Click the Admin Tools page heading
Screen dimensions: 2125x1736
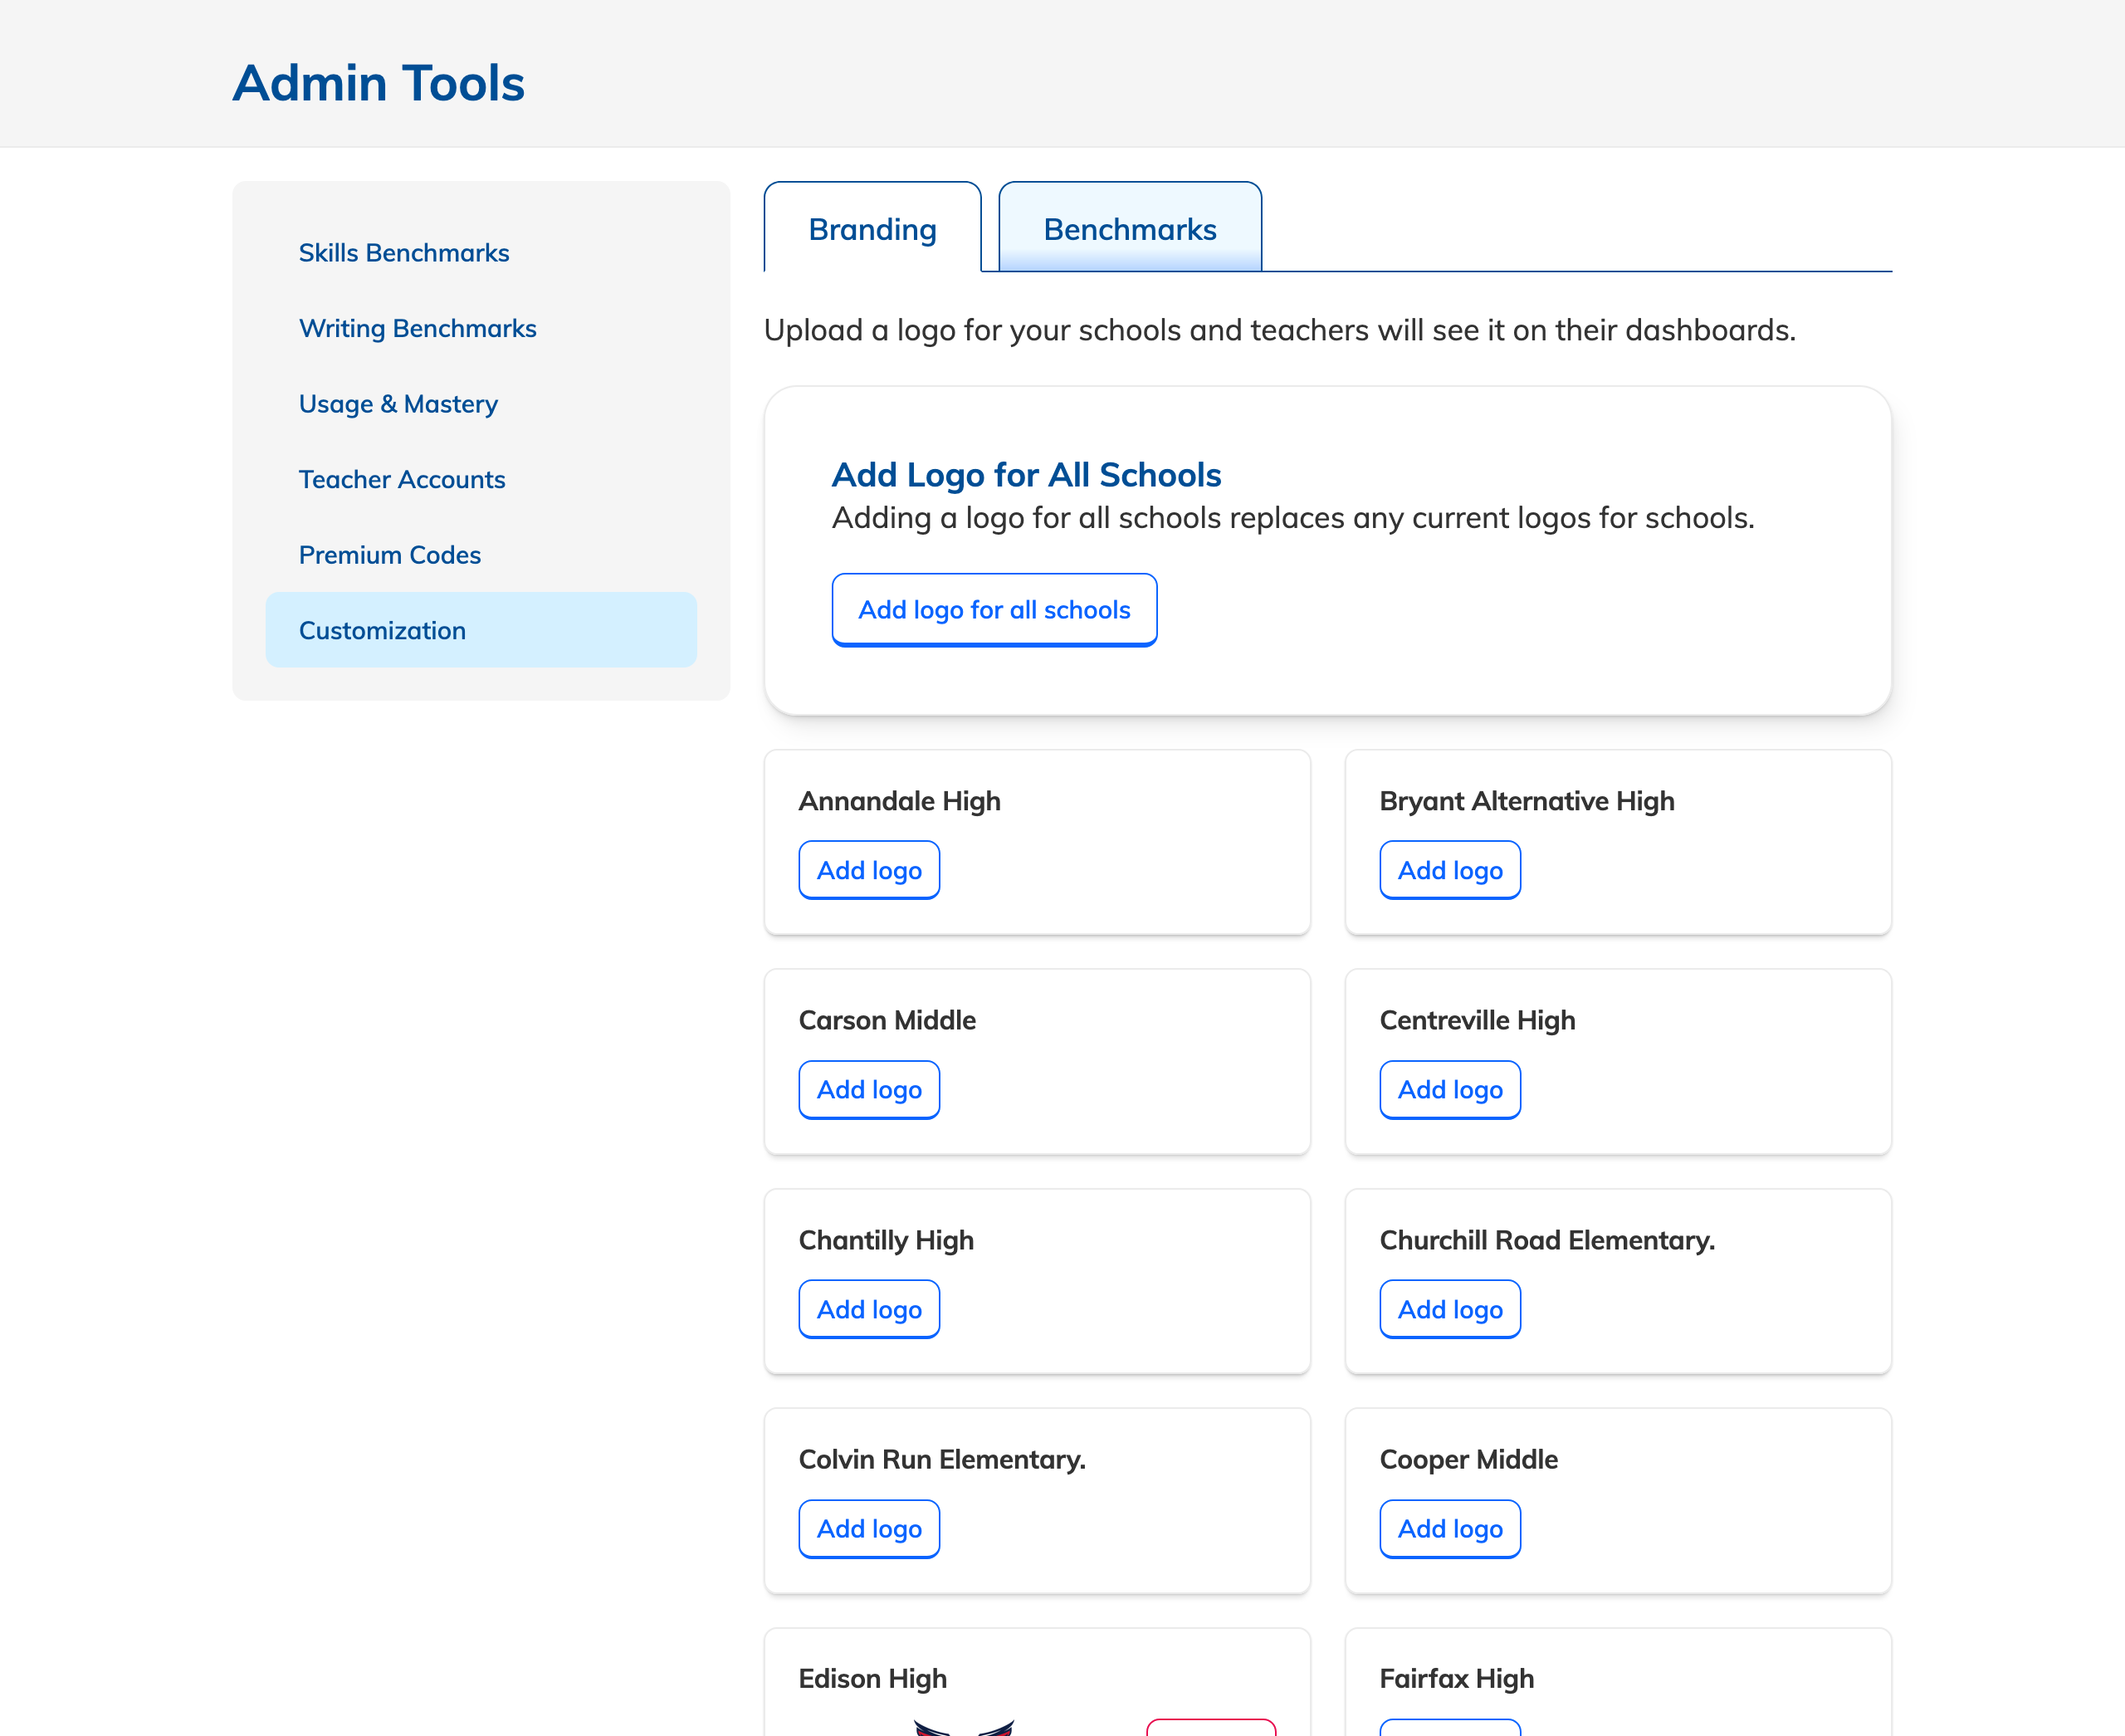tap(379, 83)
